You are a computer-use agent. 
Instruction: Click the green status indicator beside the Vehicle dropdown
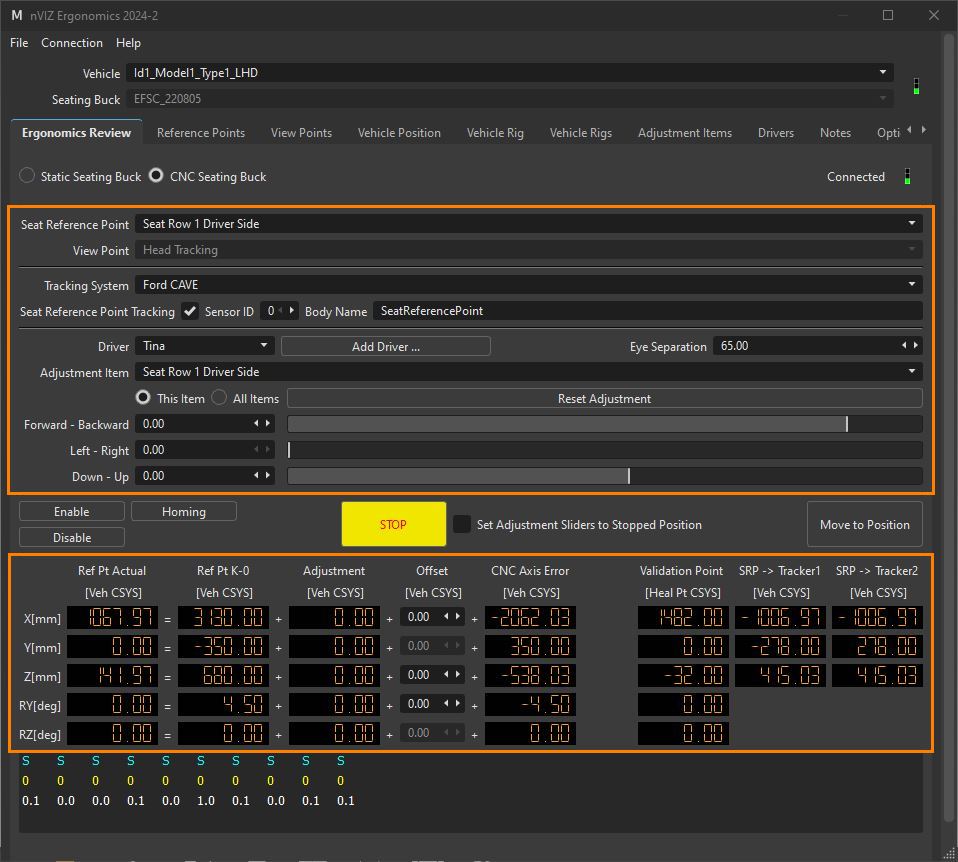[x=916, y=87]
